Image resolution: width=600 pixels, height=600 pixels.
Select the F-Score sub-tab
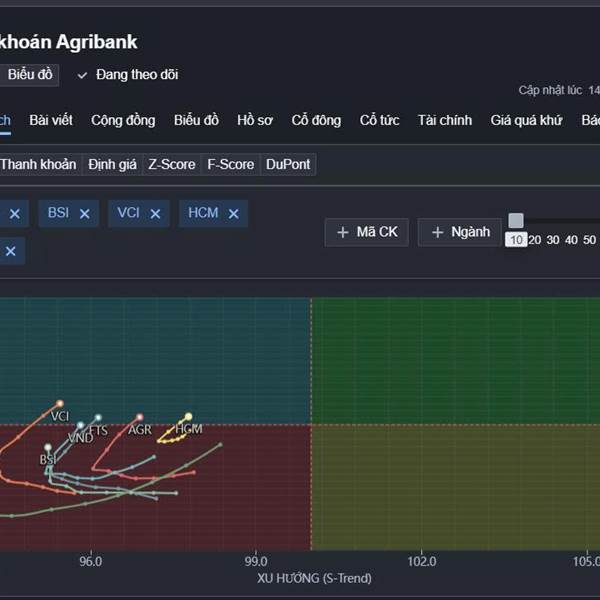tap(230, 165)
